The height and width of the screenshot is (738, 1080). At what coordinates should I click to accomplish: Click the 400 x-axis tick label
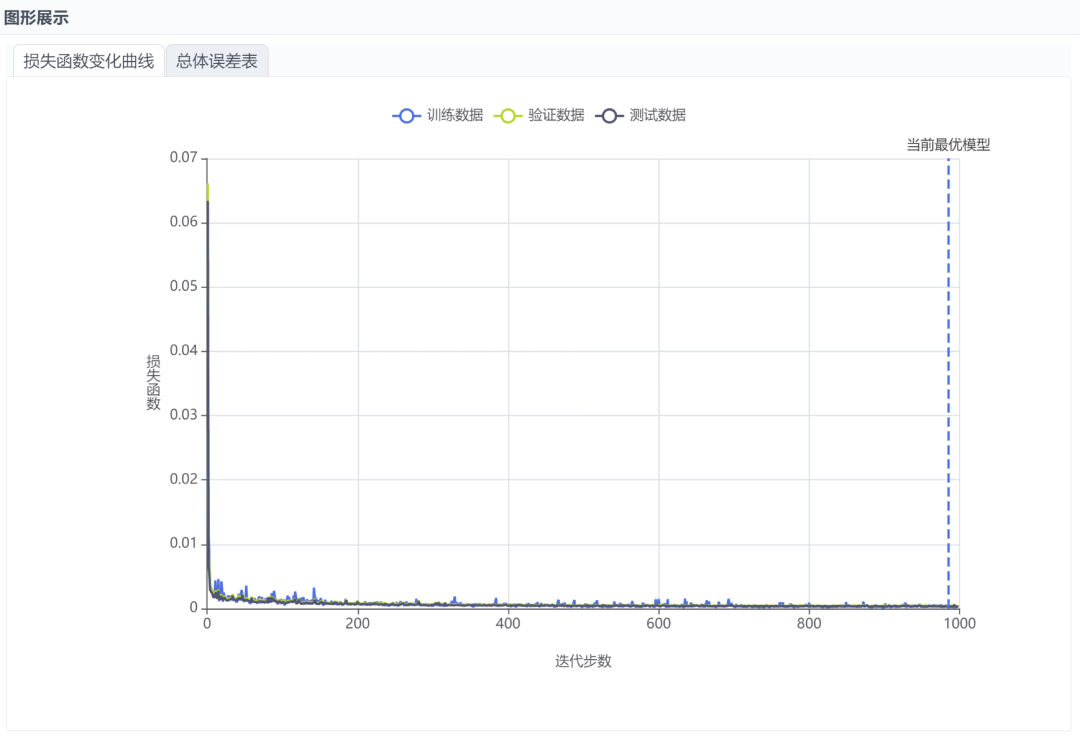point(508,624)
